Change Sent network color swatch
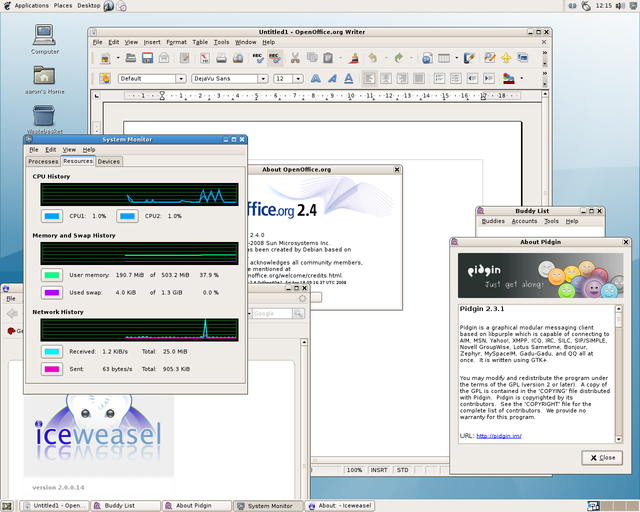The image size is (640, 512). coord(52,369)
